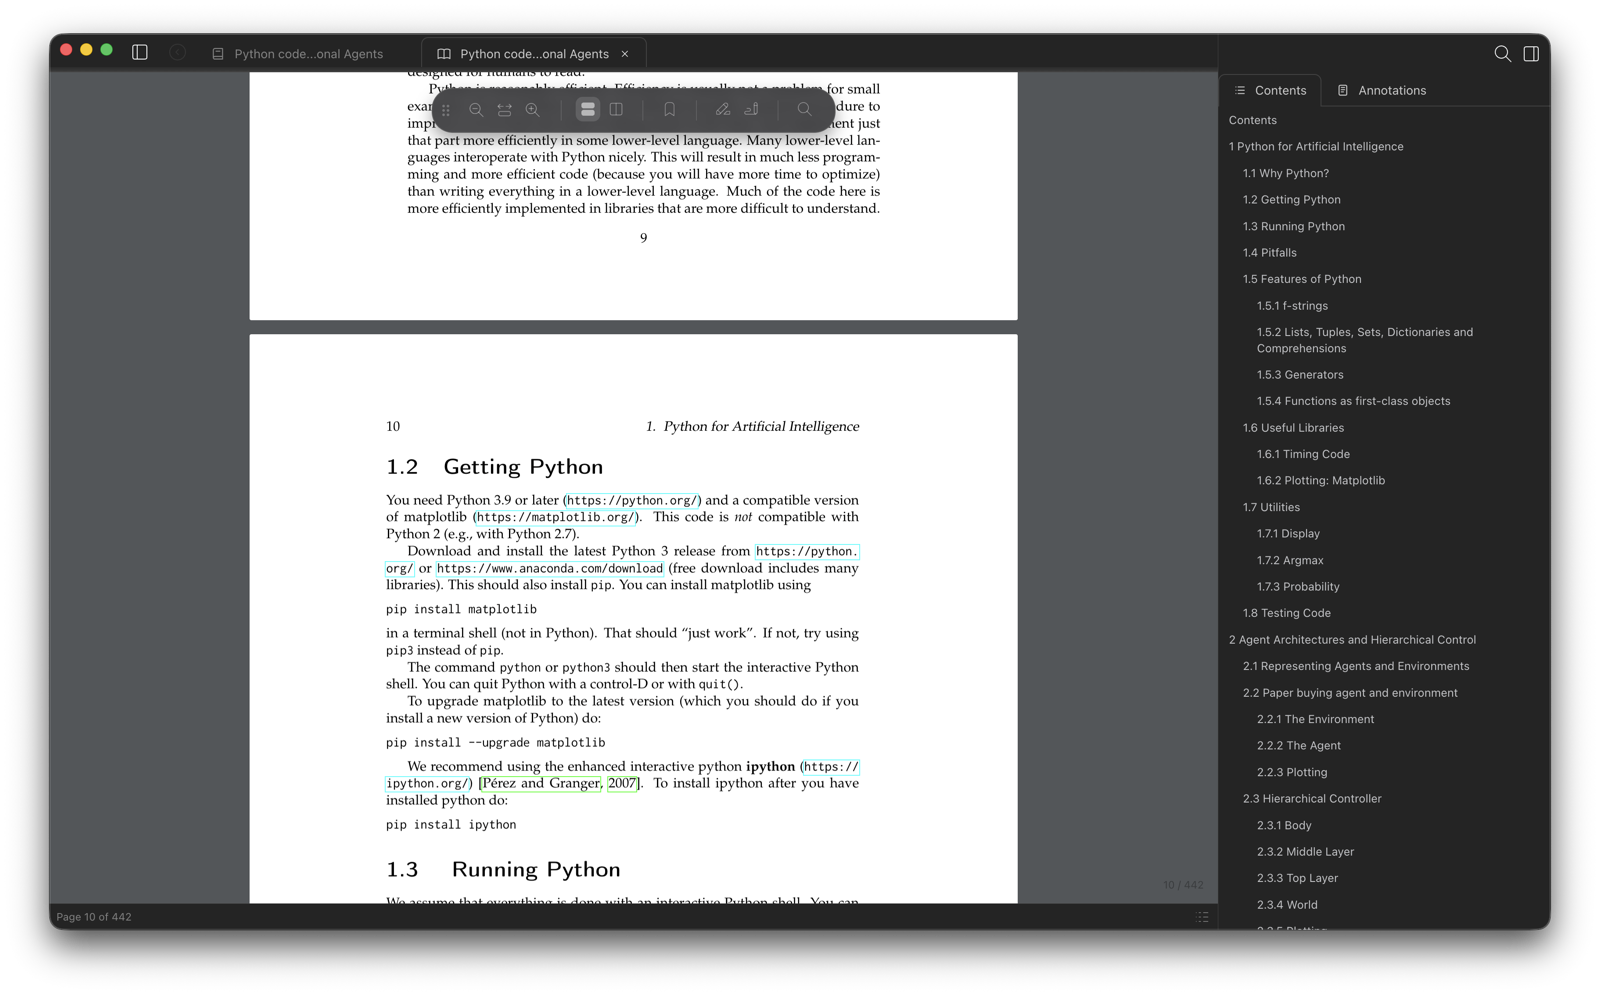Jump to 1.8 Testing Code
The image size is (1600, 995).
point(1286,613)
